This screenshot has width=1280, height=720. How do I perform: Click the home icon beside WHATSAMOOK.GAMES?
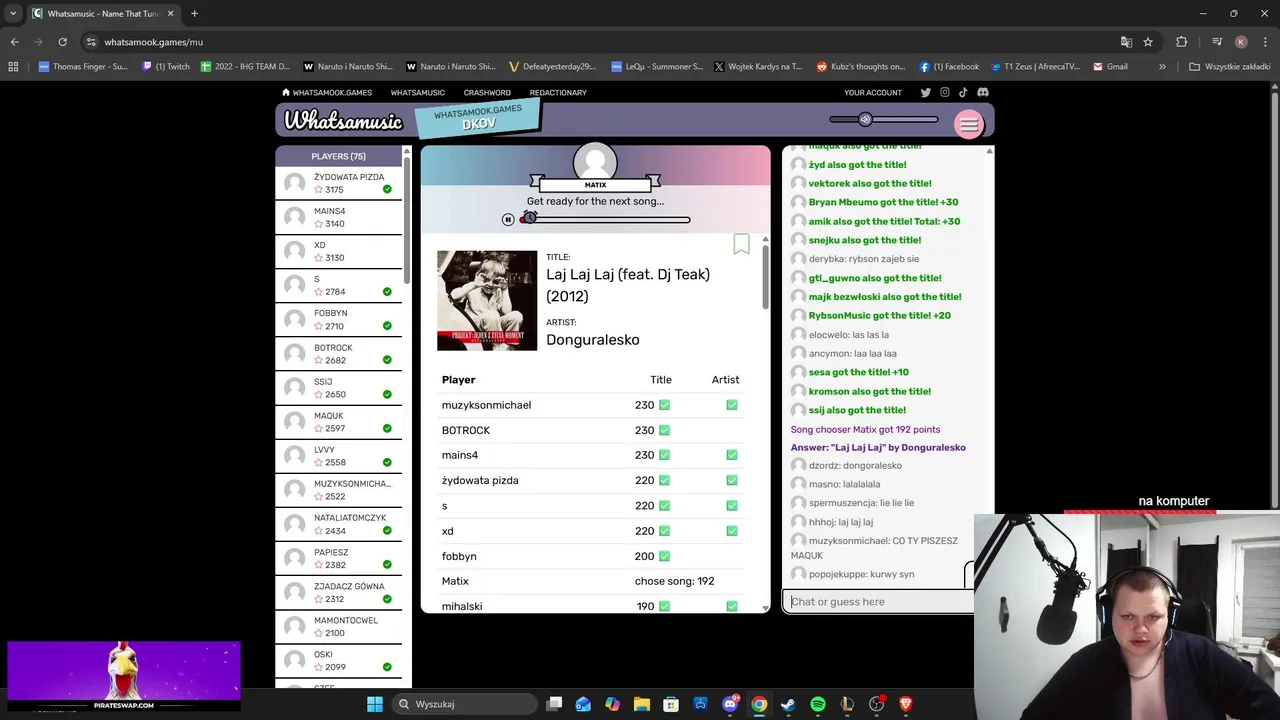(x=286, y=92)
